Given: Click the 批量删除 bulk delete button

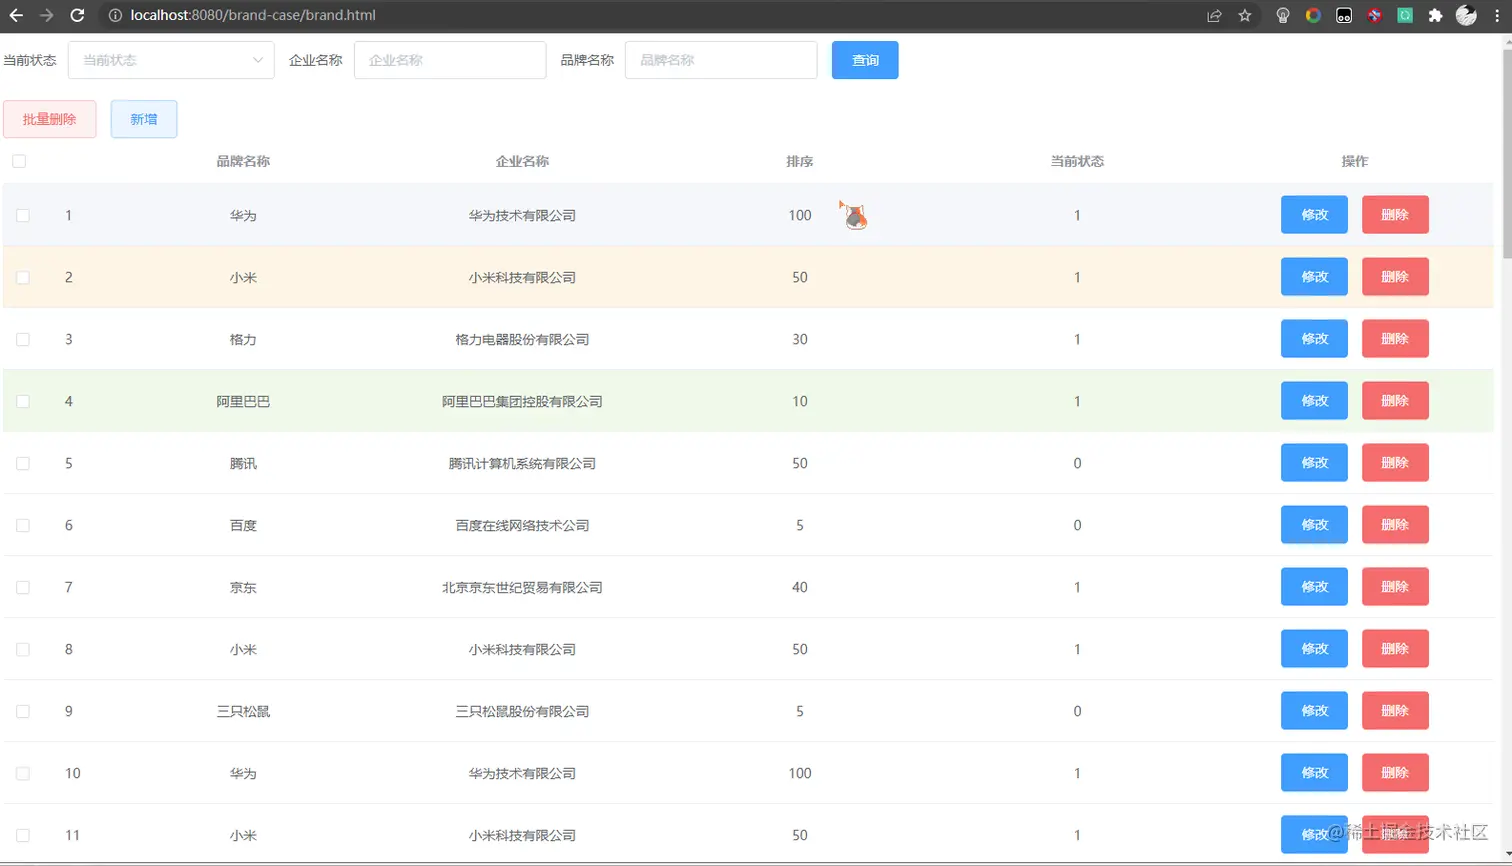Looking at the screenshot, I should pyautogui.click(x=50, y=119).
